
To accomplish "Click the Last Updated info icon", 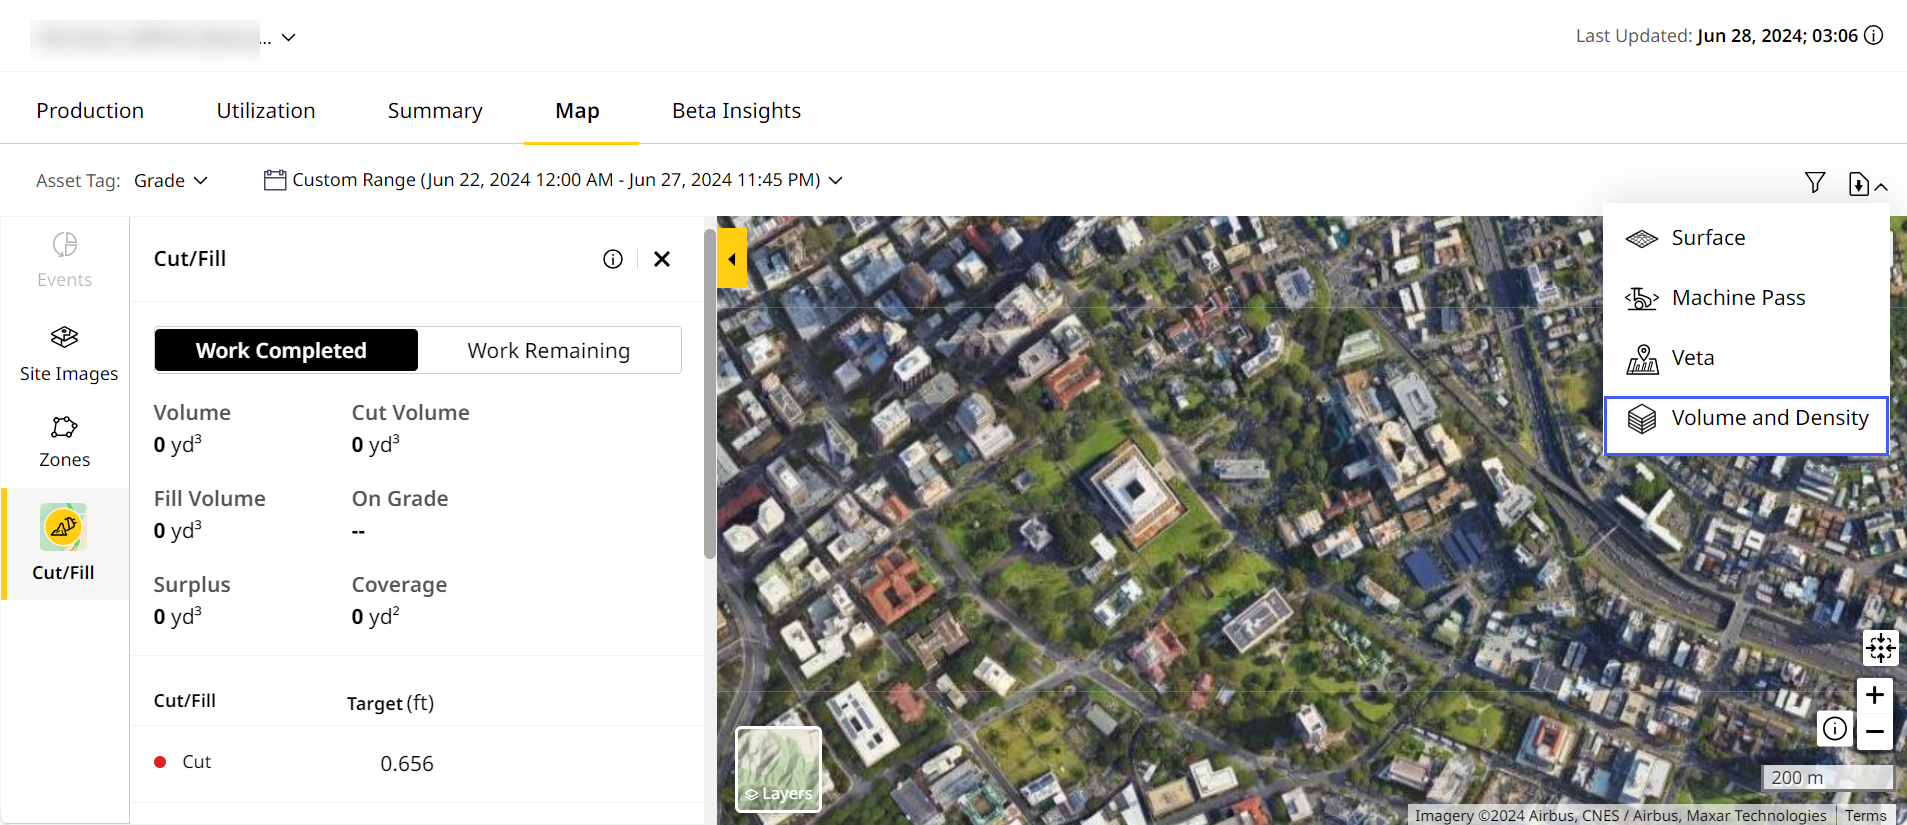I will (1874, 36).
